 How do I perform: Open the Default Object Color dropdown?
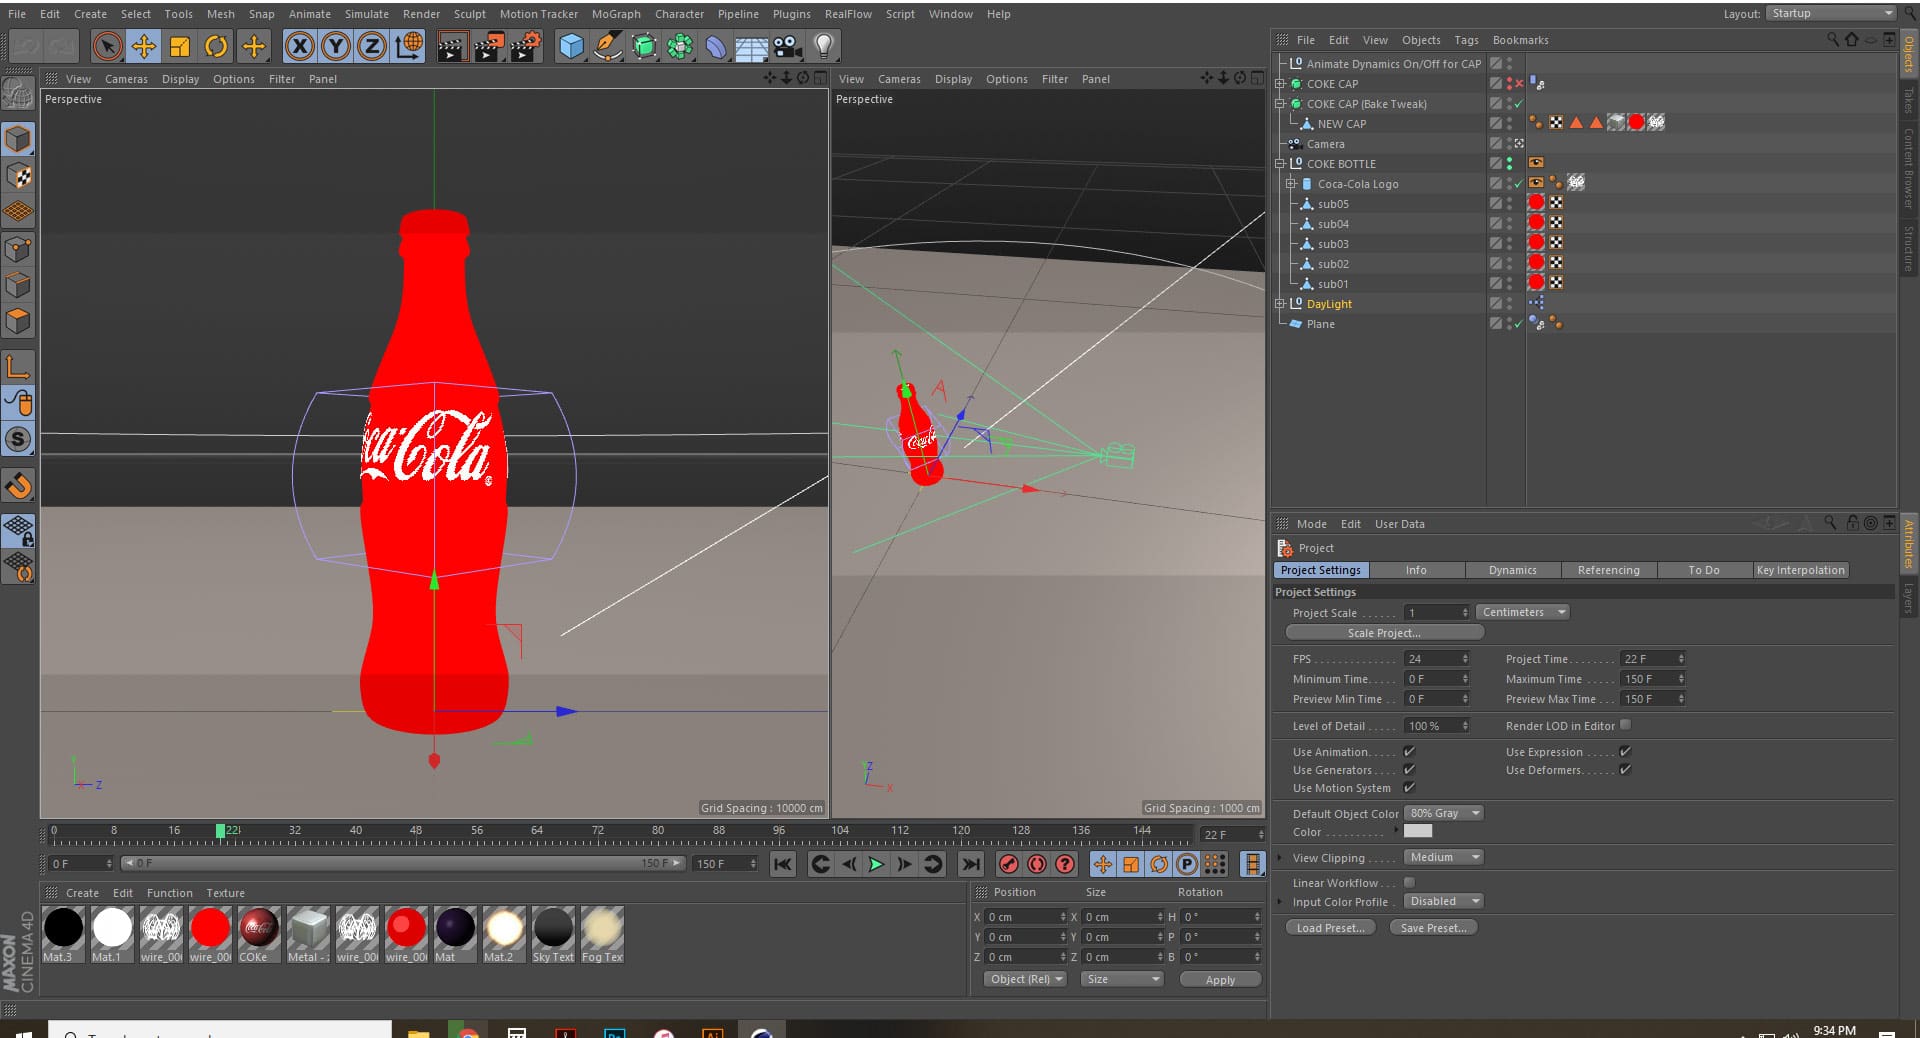coord(1444,813)
